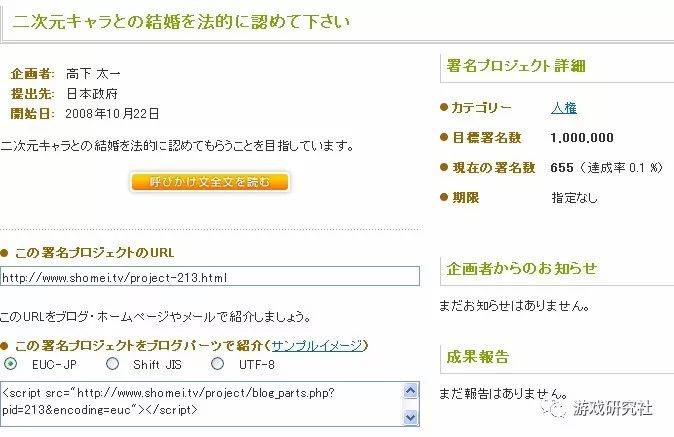674x437 pixels.
Task: Open the 人権 category link
Action: [564, 107]
